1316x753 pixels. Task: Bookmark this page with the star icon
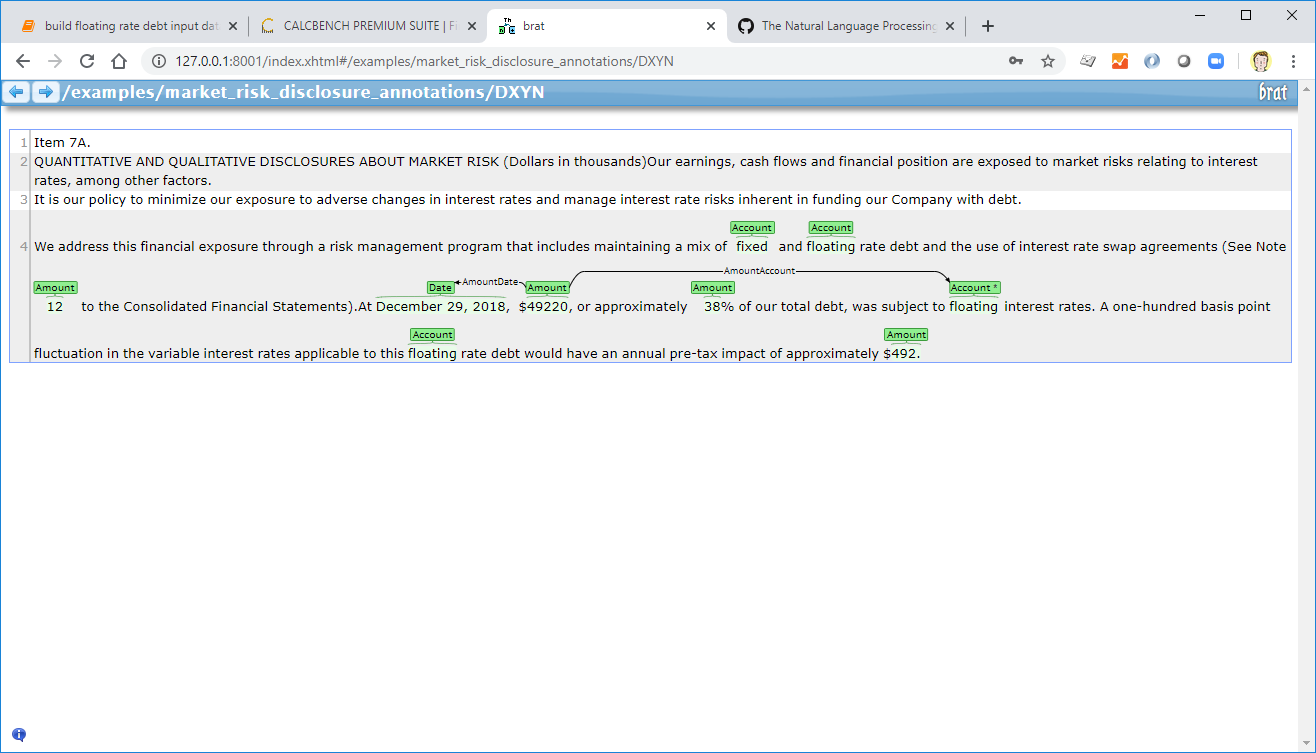(x=1048, y=61)
